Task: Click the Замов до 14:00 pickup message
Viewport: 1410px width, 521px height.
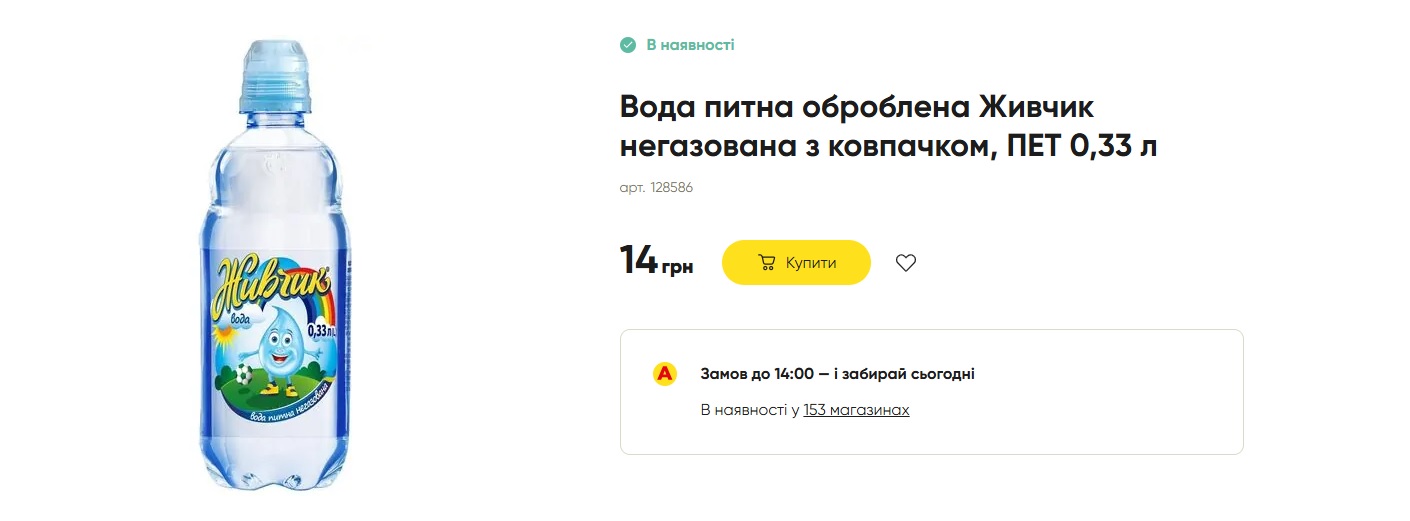Action: [837, 374]
